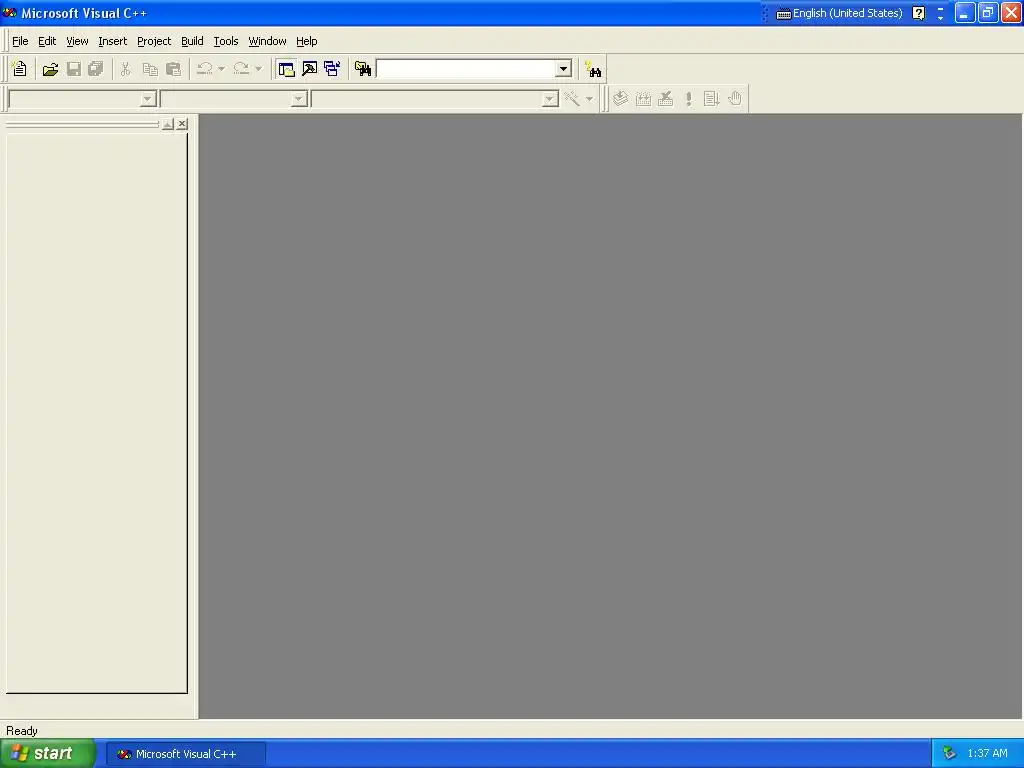Click the language bar help icon
This screenshot has width=1024, height=768.
[x=918, y=13]
